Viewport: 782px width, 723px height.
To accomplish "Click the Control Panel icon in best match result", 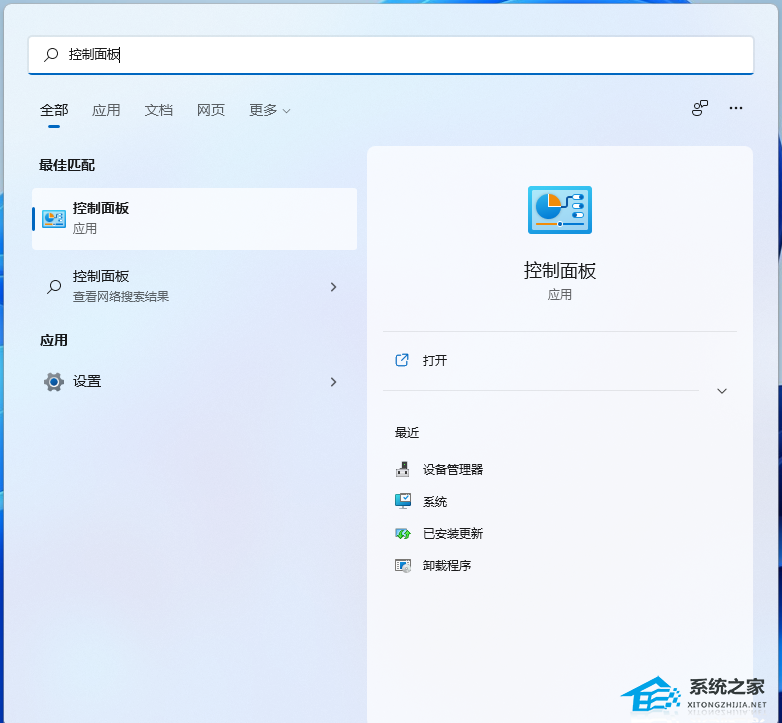I will (53, 218).
